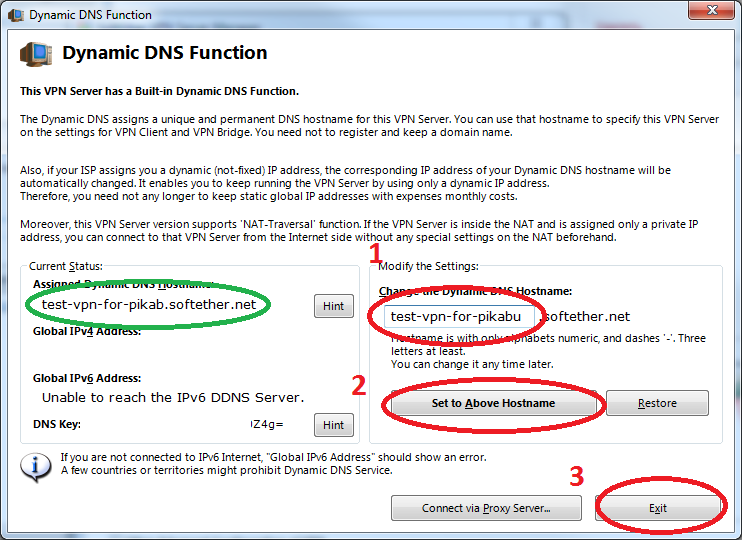Click the 'Global IPv4 Address:' label
Viewport: 742px width, 540px height.
point(87,331)
